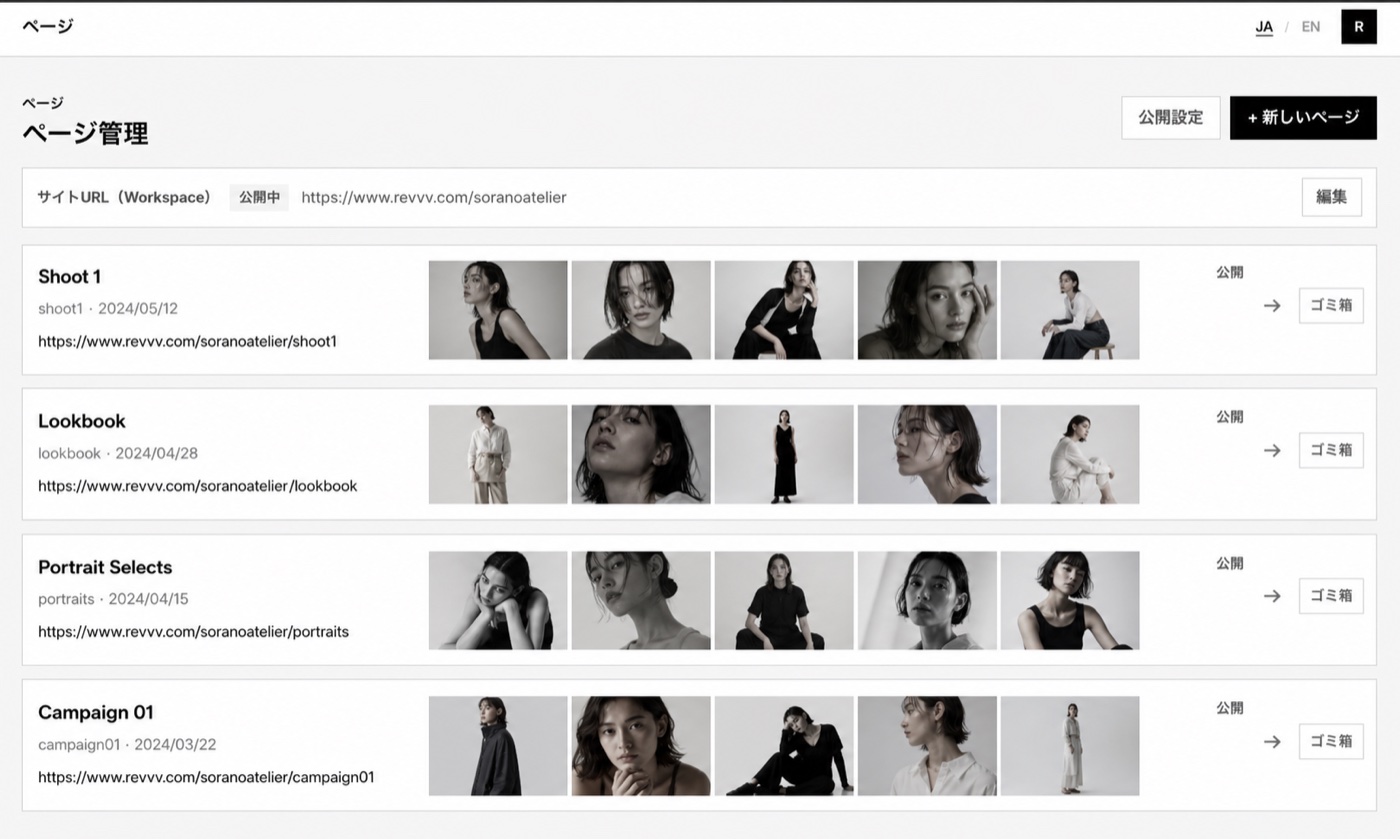
Task: Click the 公開設定 button
Action: tap(1171, 118)
